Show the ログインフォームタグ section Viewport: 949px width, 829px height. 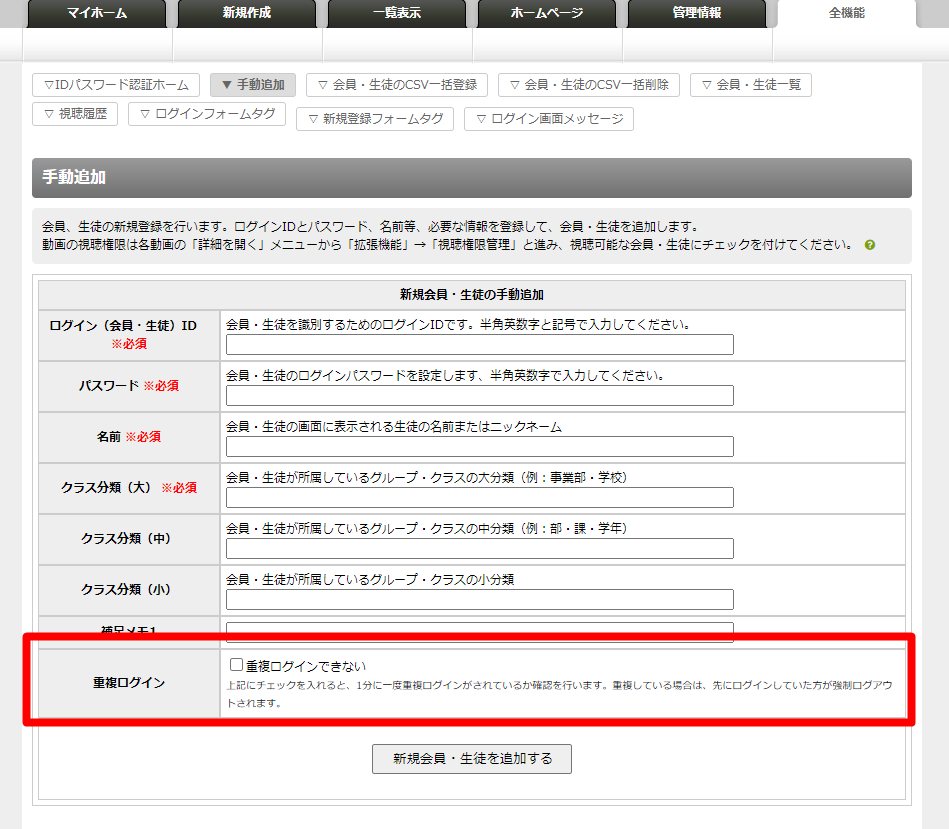tap(207, 114)
